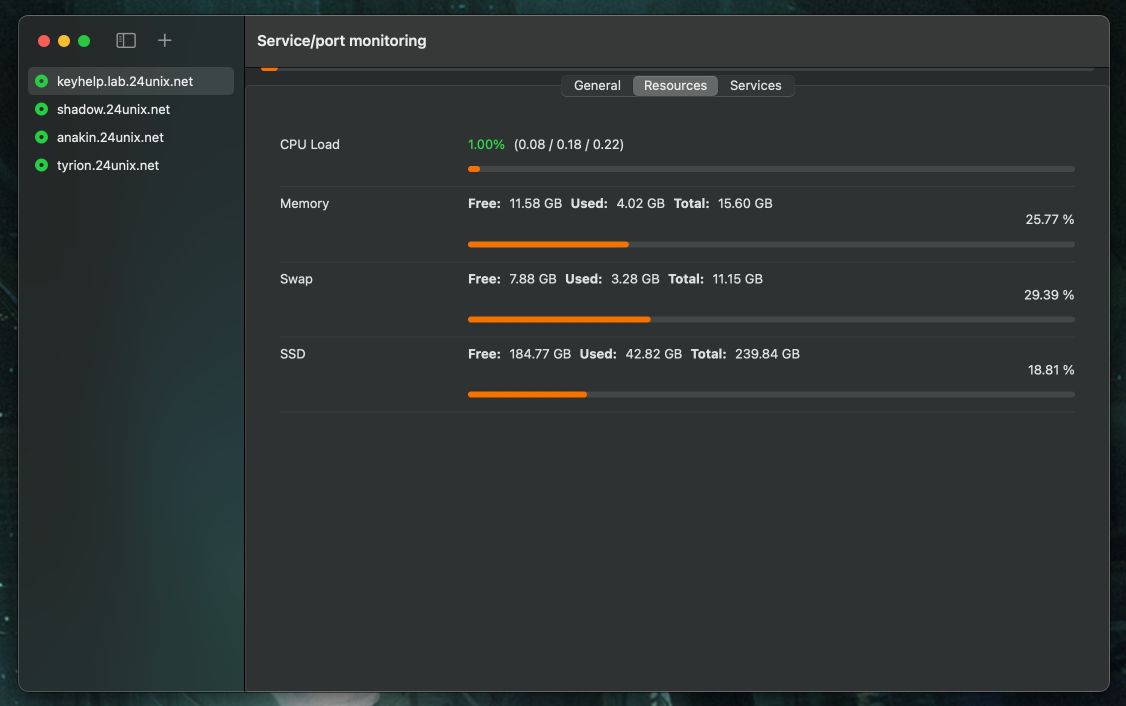Click green status icon beside shadow.24unix.net
Screen dimensions: 1126x706
(x=41, y=110)
